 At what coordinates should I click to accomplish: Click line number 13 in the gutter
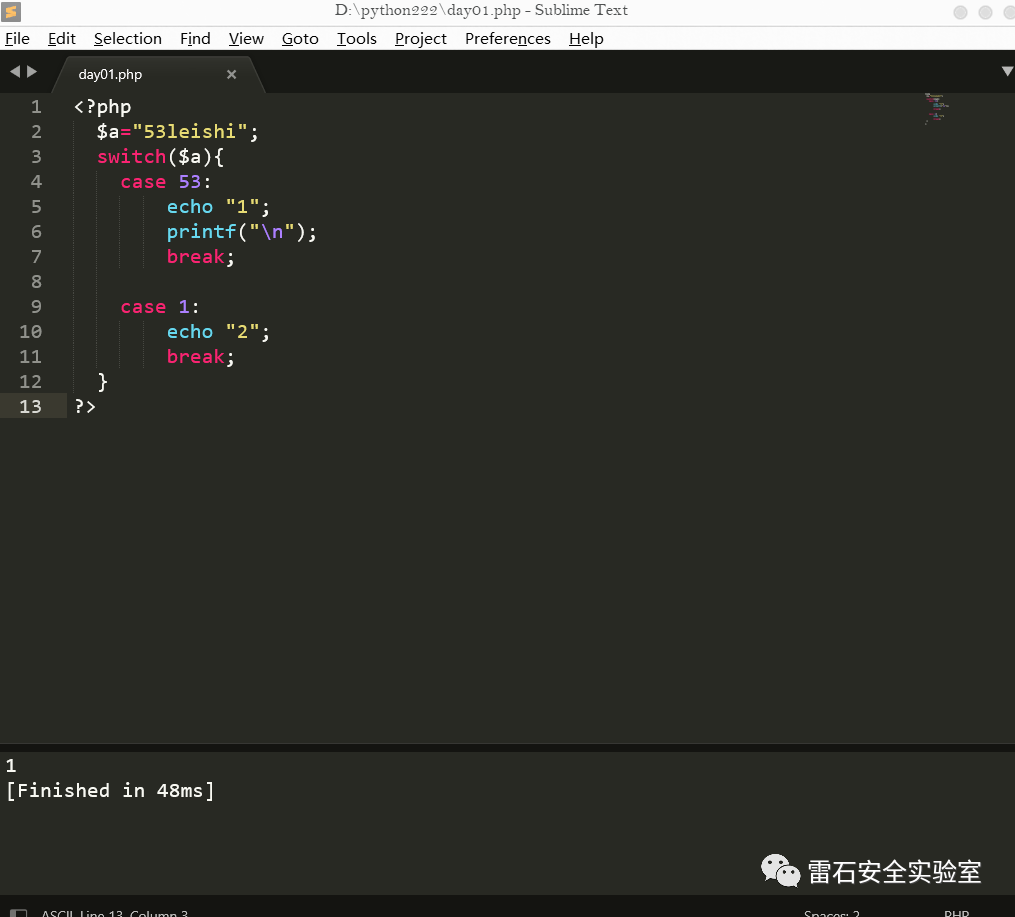[x=31, y=407]
